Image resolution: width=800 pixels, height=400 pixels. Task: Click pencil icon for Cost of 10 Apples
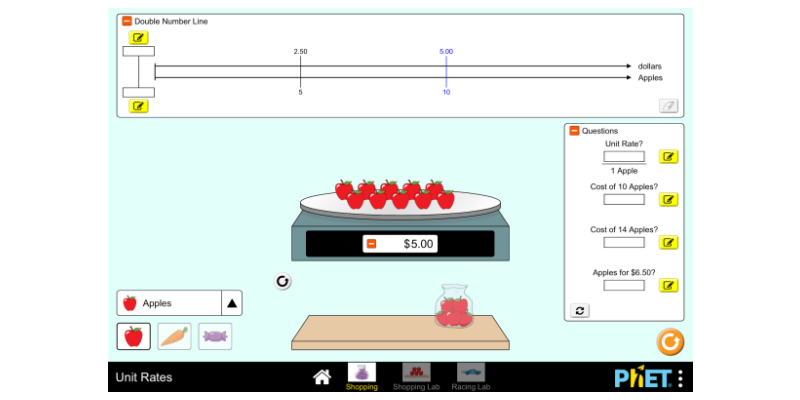coord(668,200)
